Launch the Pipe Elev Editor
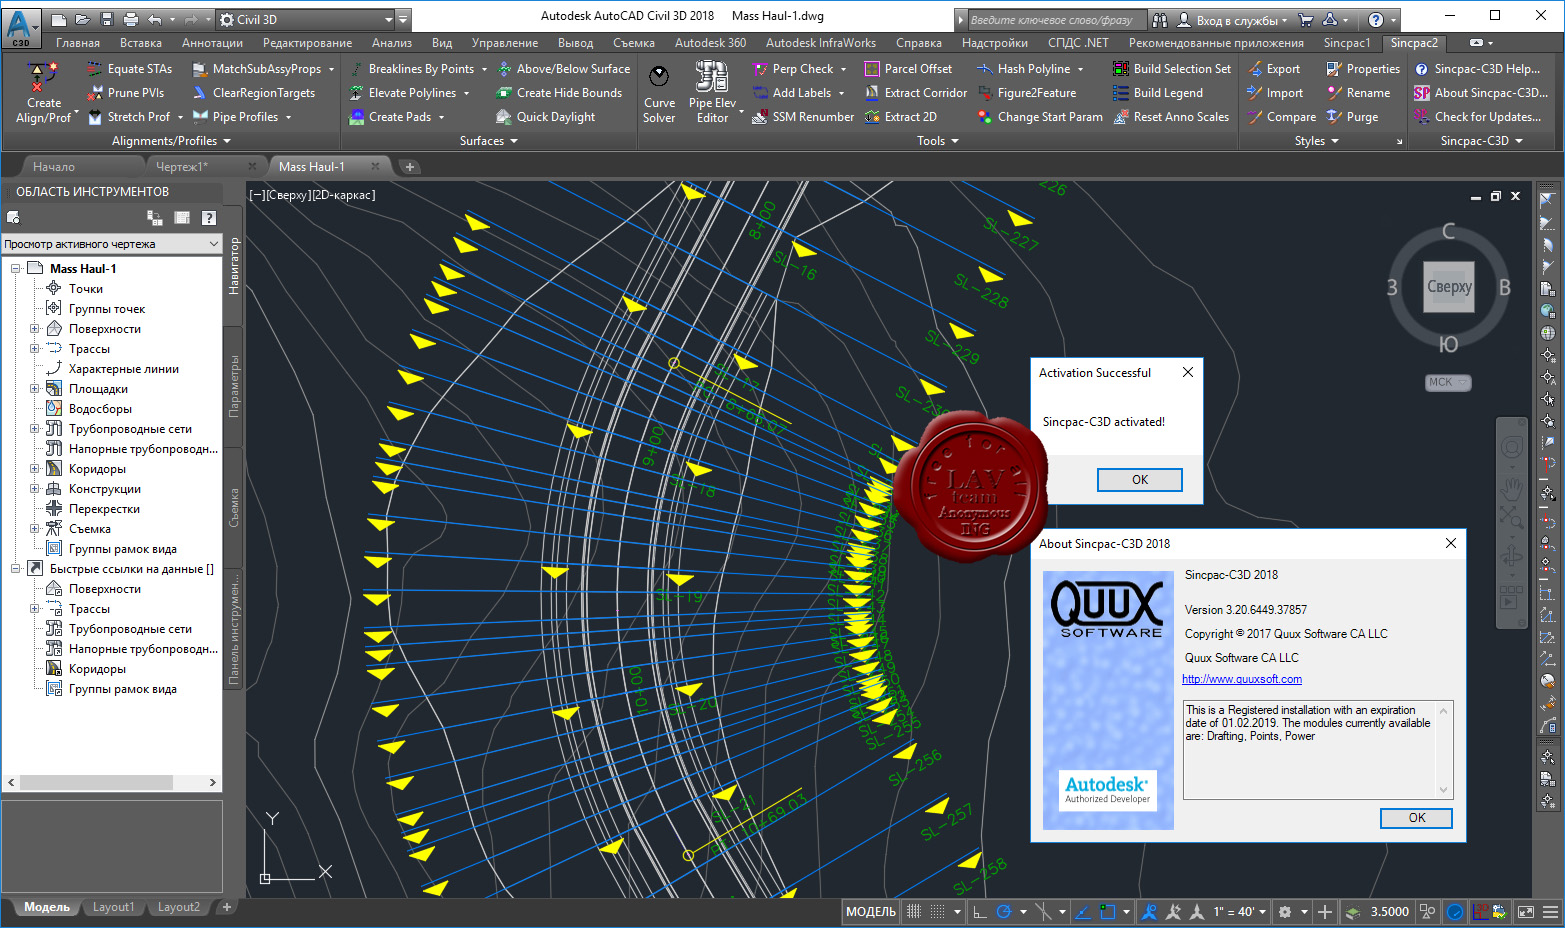 click(x=712, y=93)
